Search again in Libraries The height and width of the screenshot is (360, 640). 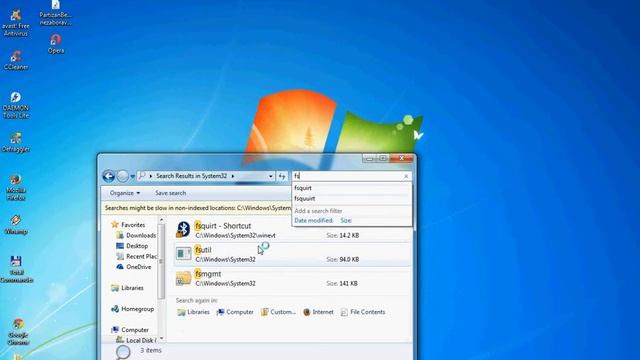[x=193, y=312]
